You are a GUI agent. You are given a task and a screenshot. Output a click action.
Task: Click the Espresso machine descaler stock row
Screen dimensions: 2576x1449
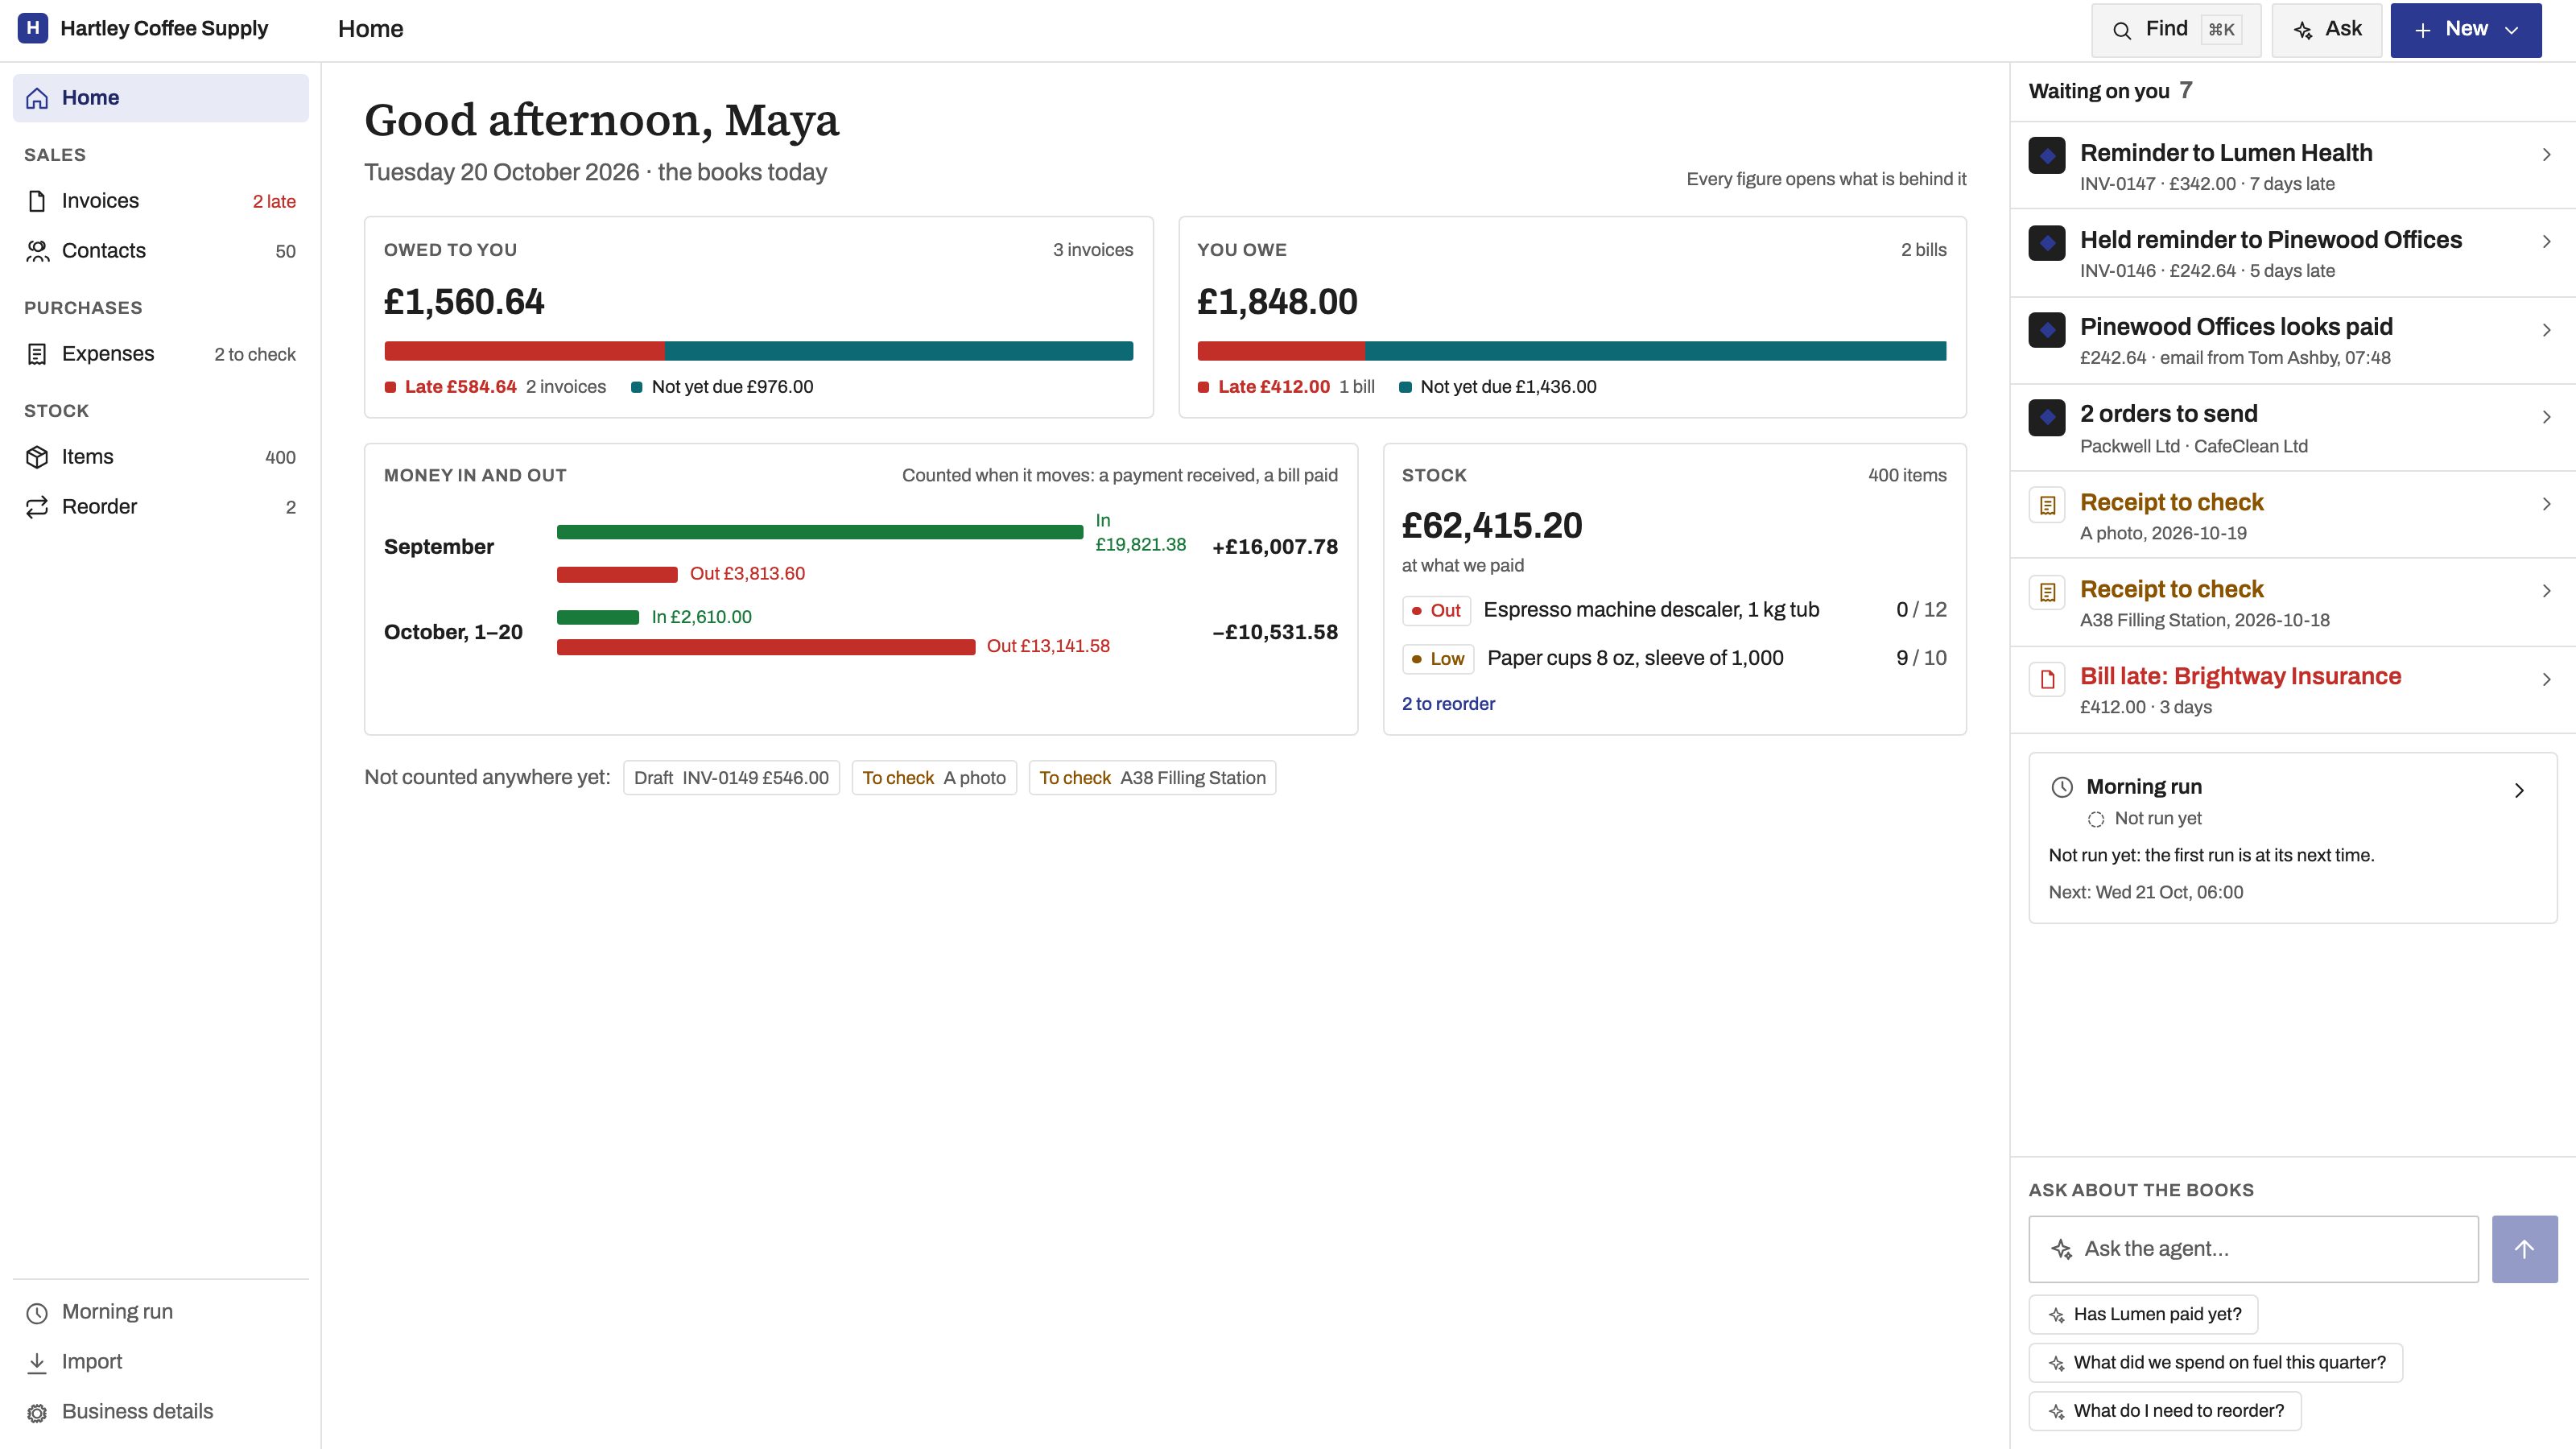pos(1674,610)
